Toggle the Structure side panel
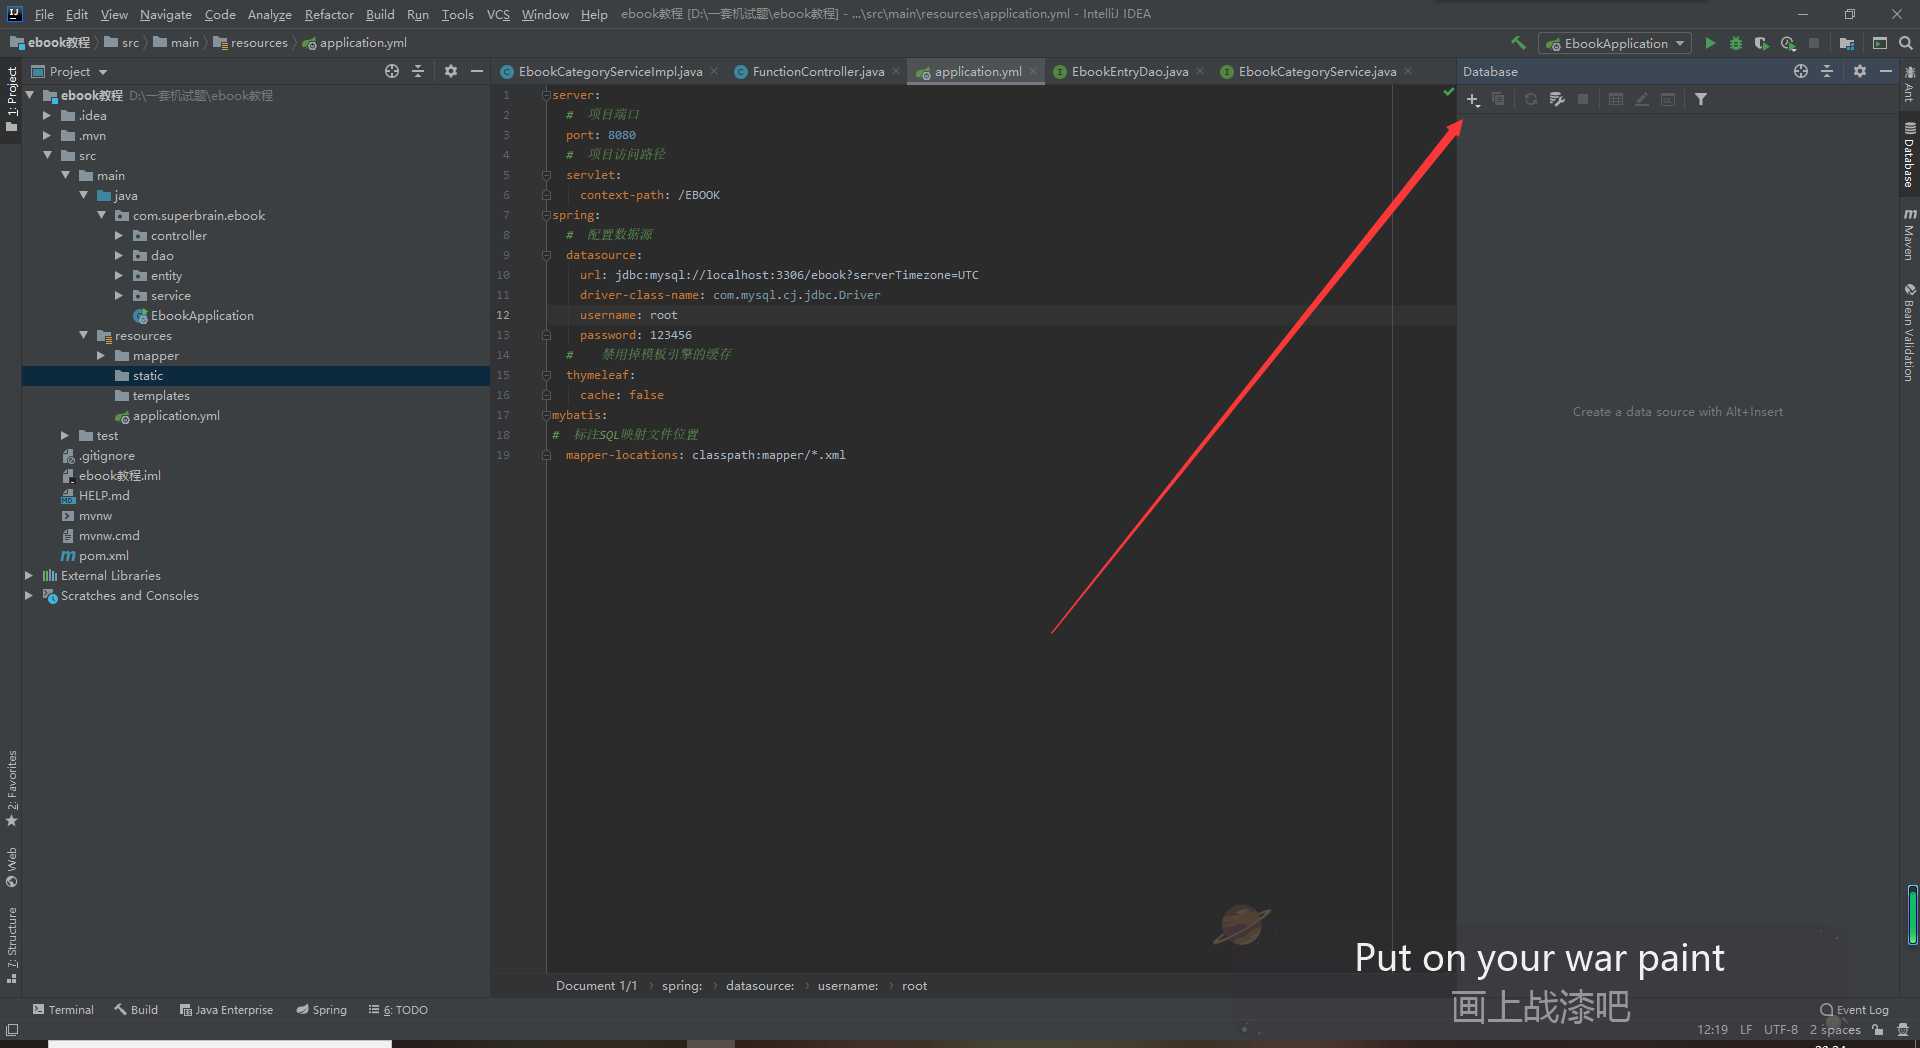Screen dimensions: 1920x1048 [x=12, y=946]
